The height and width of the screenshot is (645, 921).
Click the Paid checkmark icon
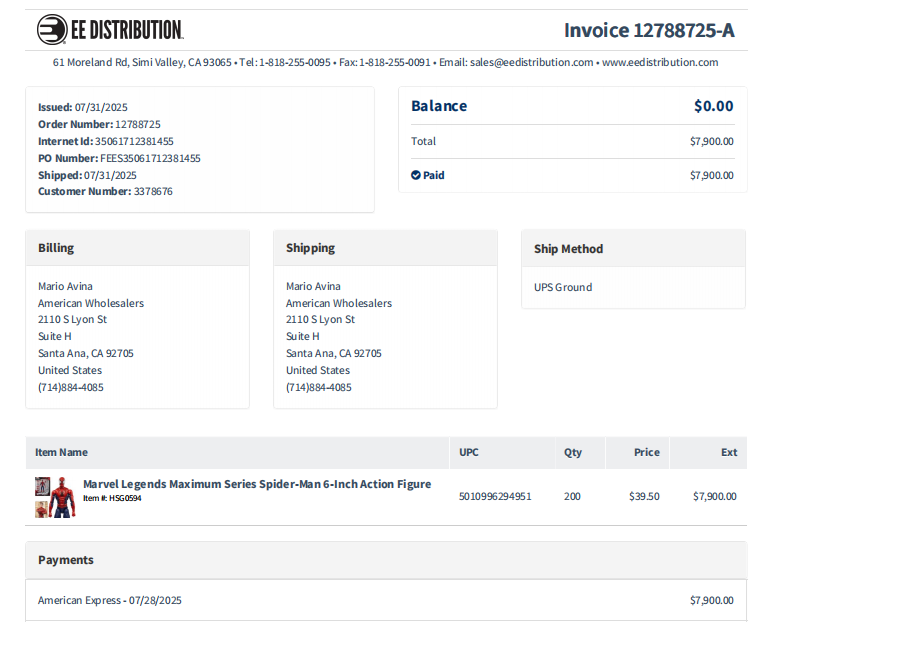[x=416, y=175]
